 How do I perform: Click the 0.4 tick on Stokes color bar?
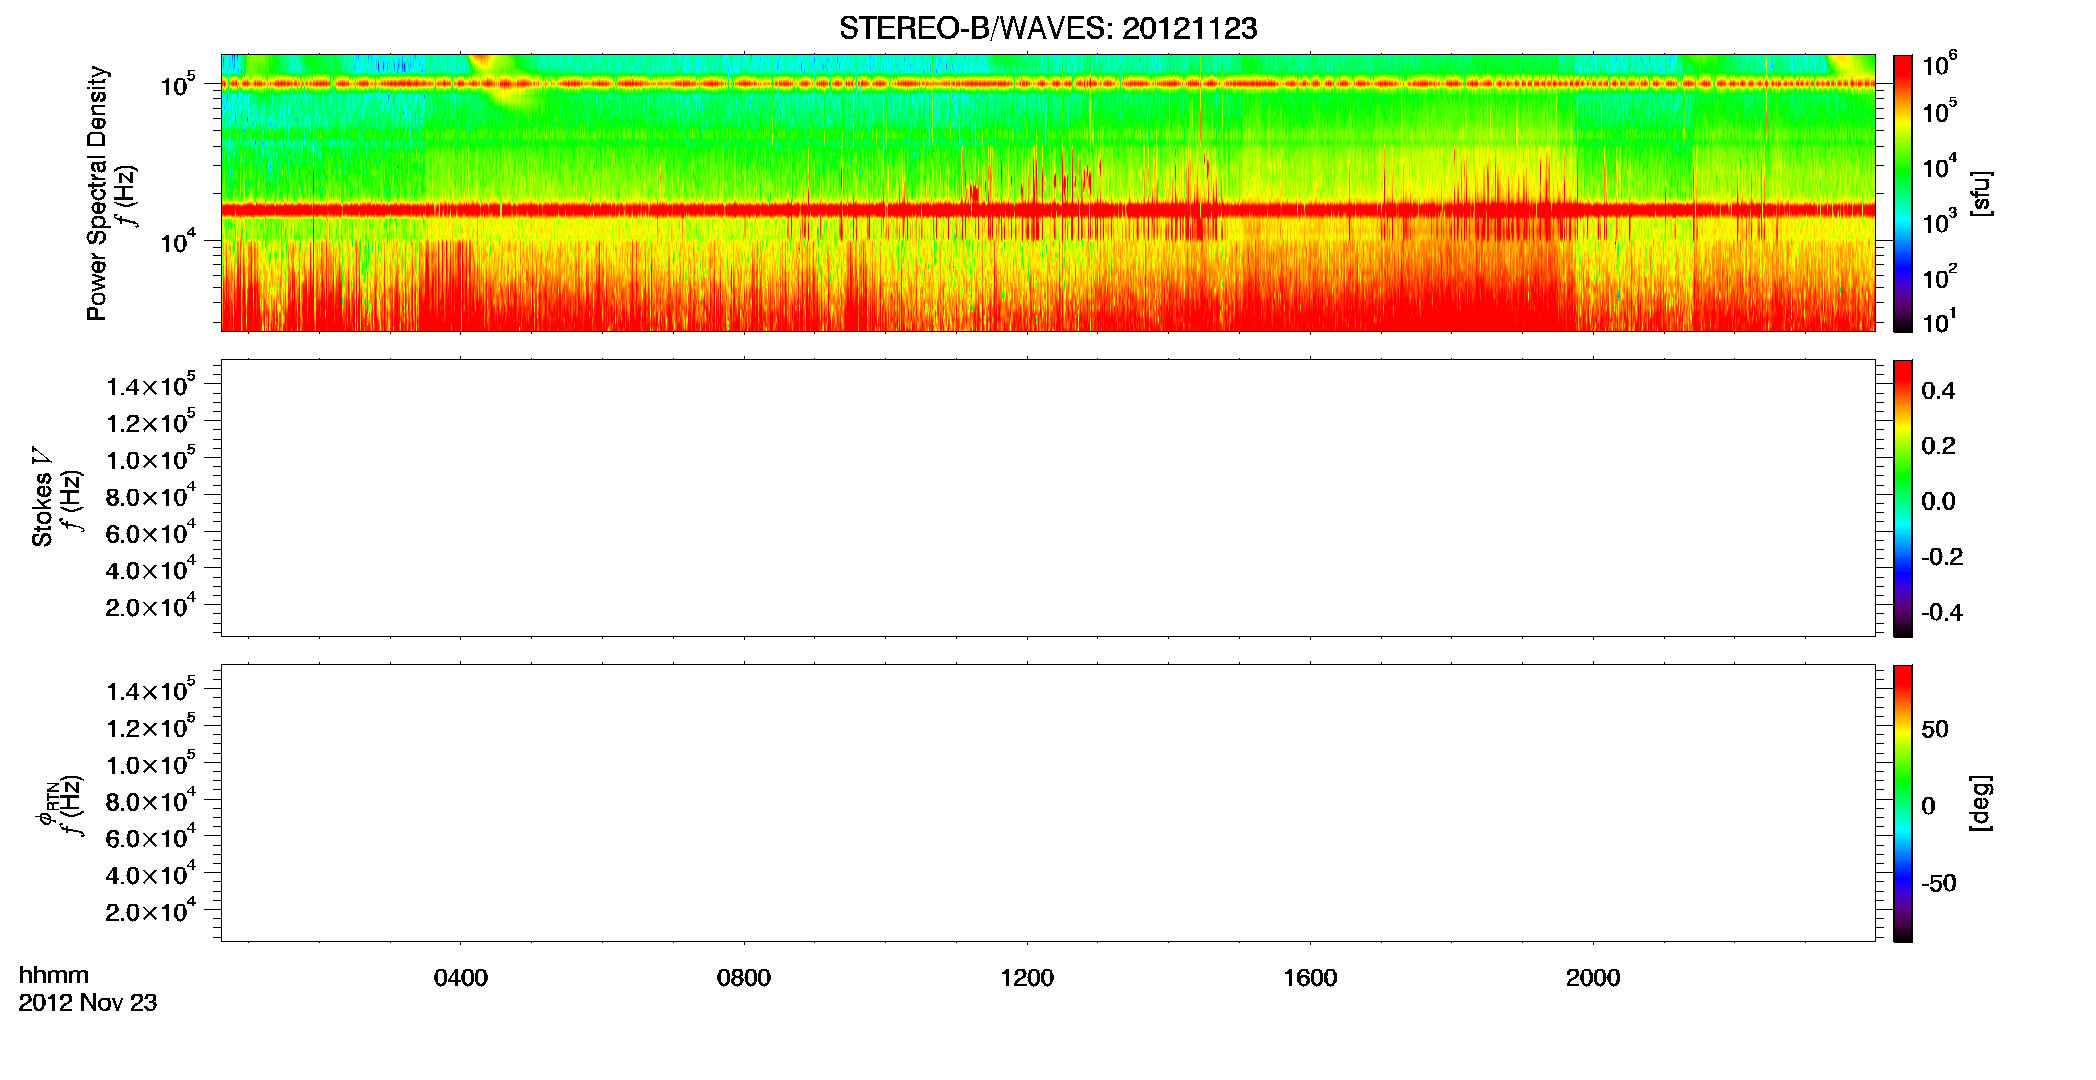point(1938,391)
